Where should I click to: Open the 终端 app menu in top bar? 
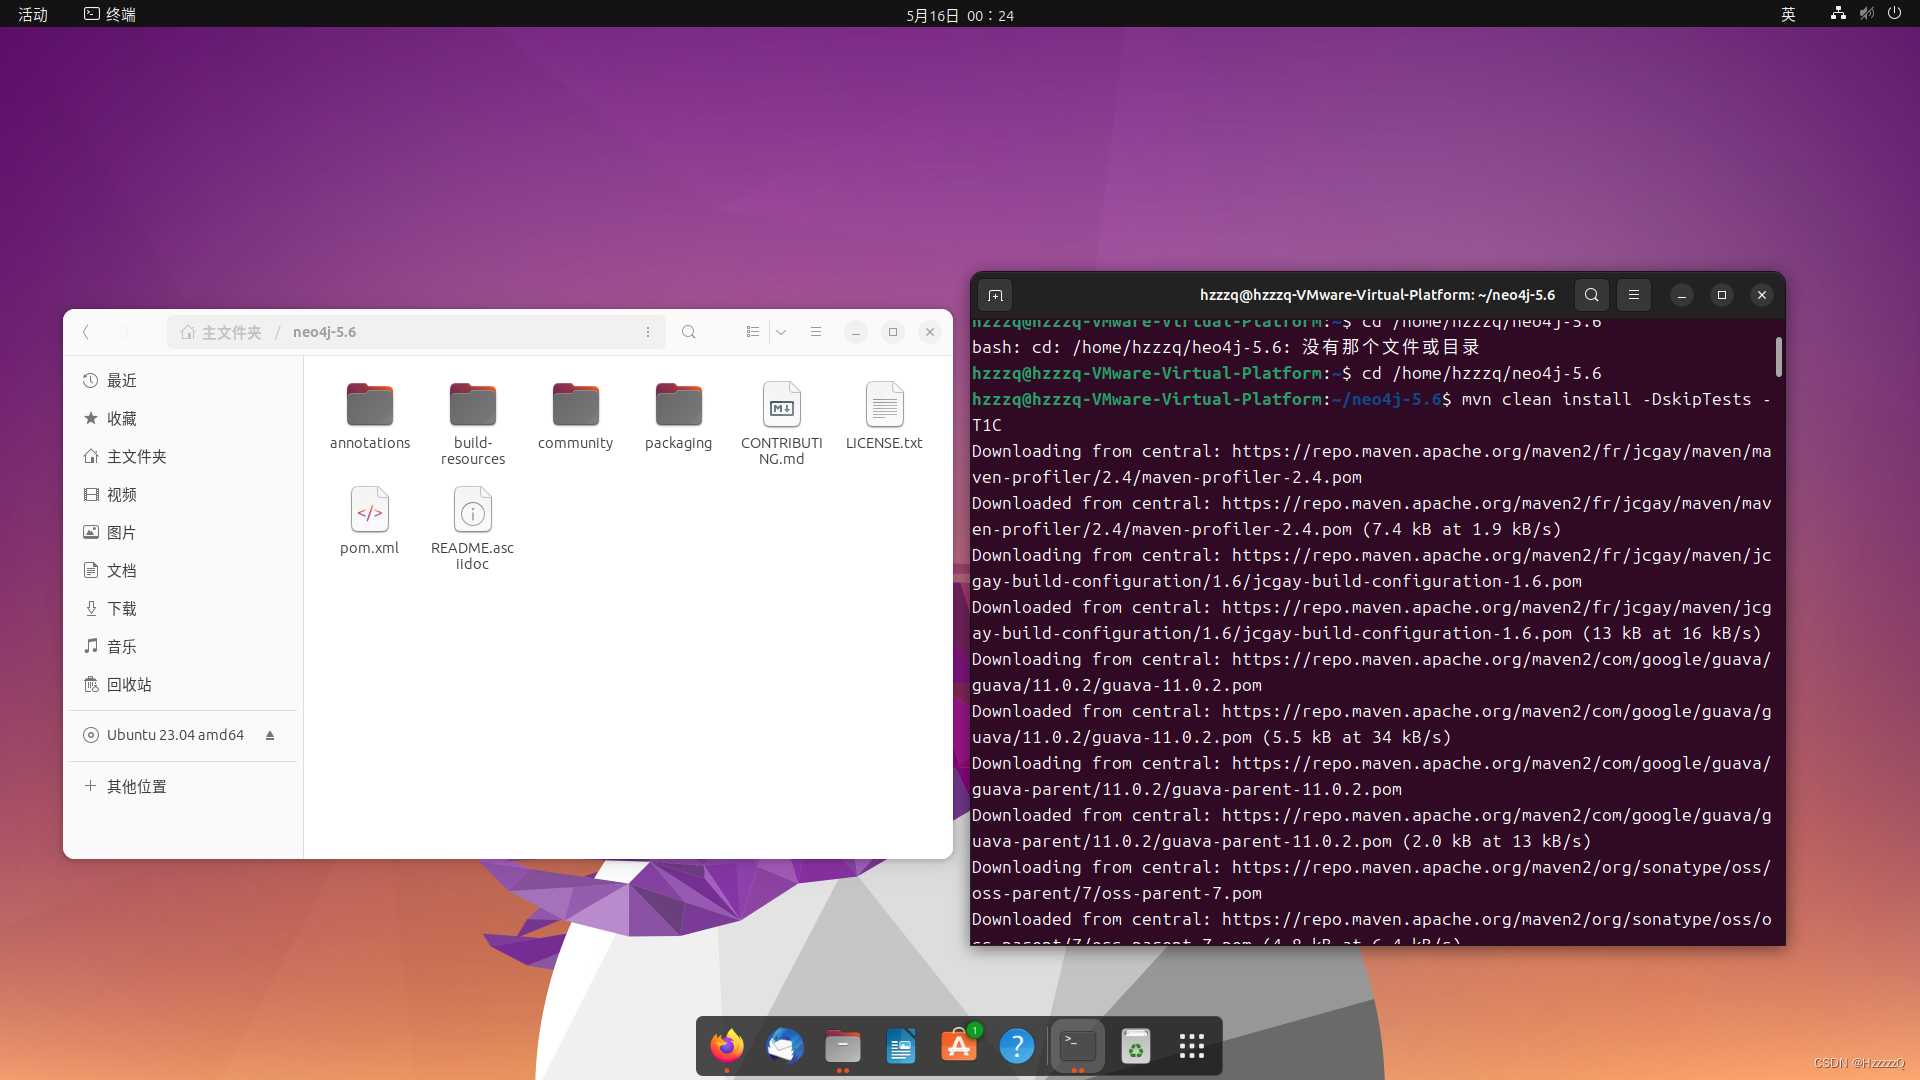110,14
